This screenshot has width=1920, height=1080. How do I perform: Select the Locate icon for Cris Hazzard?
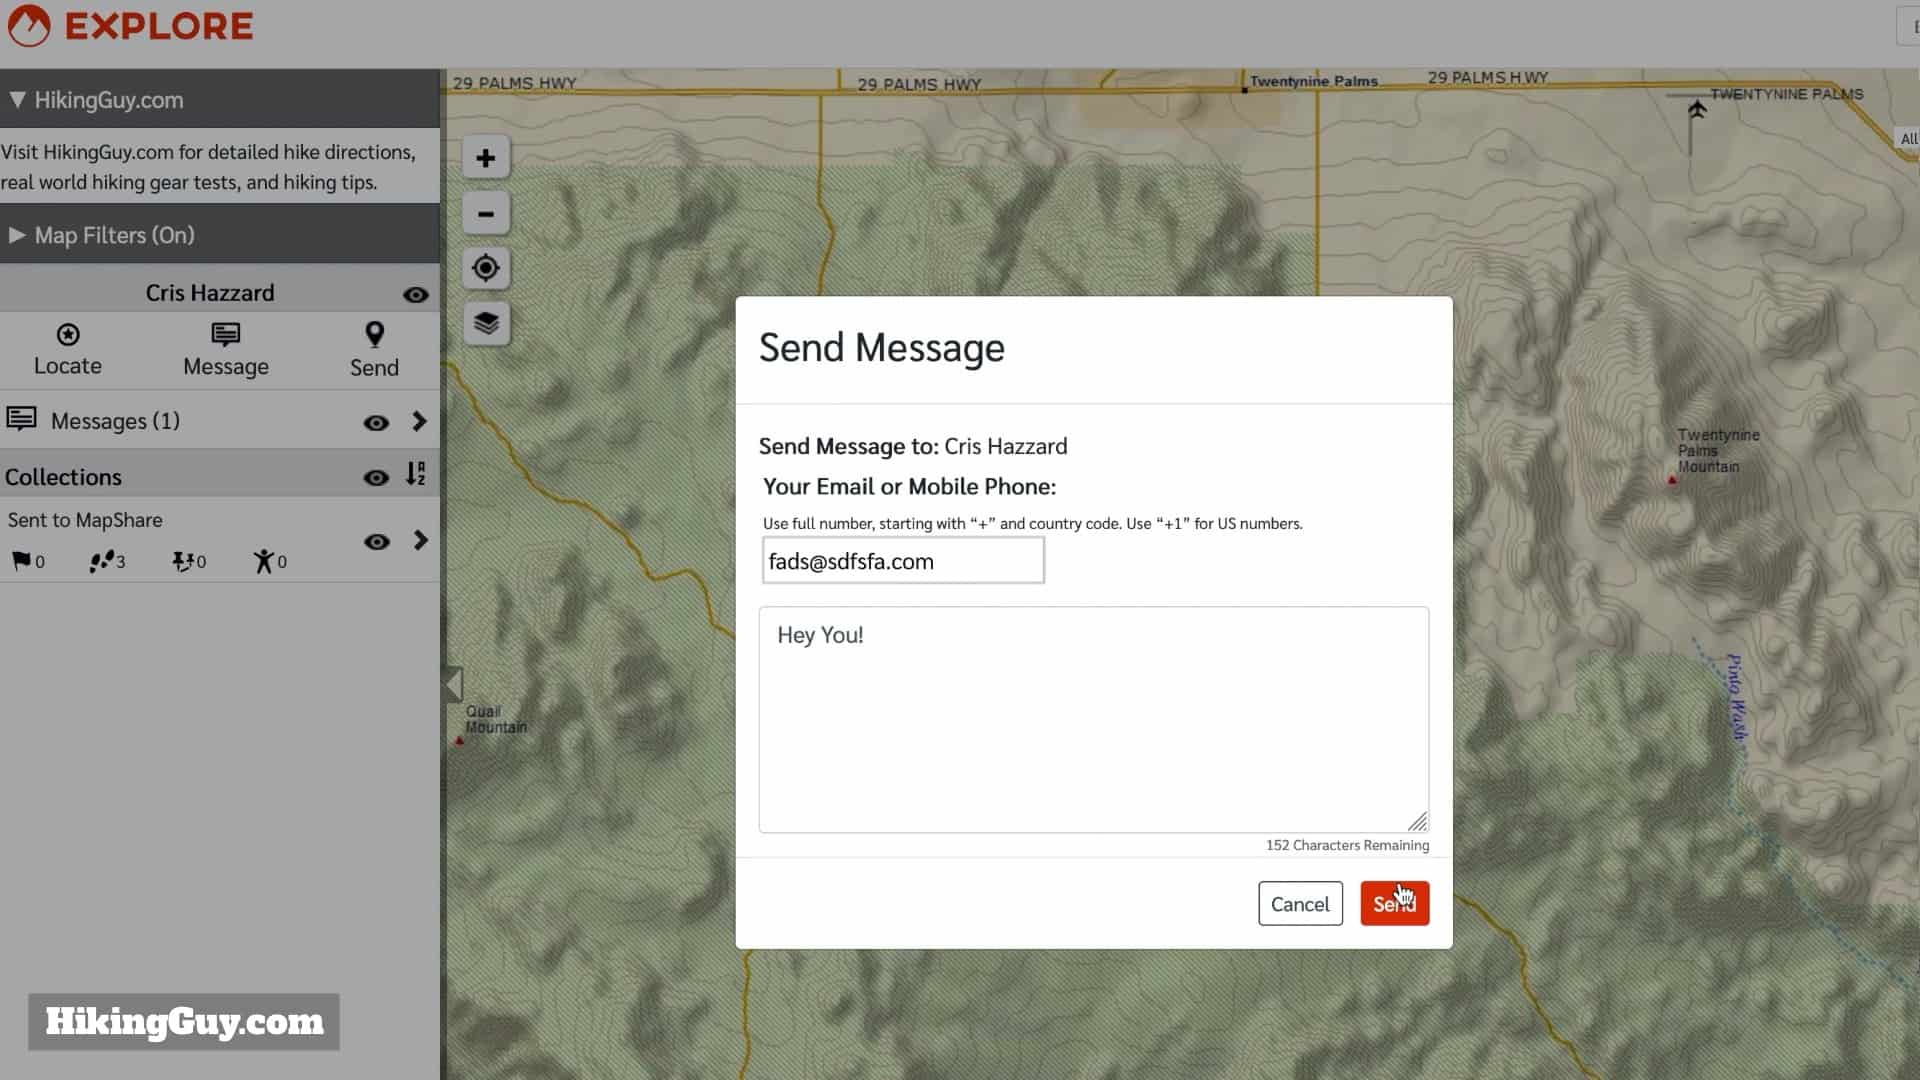pos(68,349)
